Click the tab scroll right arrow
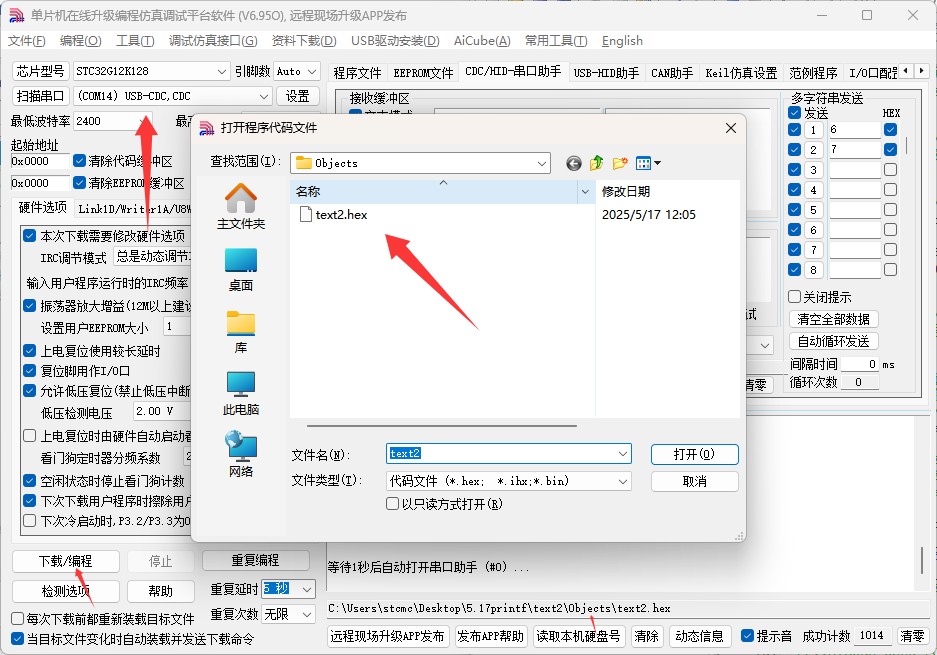Screen dimensions: 937x655 [921, 71]
